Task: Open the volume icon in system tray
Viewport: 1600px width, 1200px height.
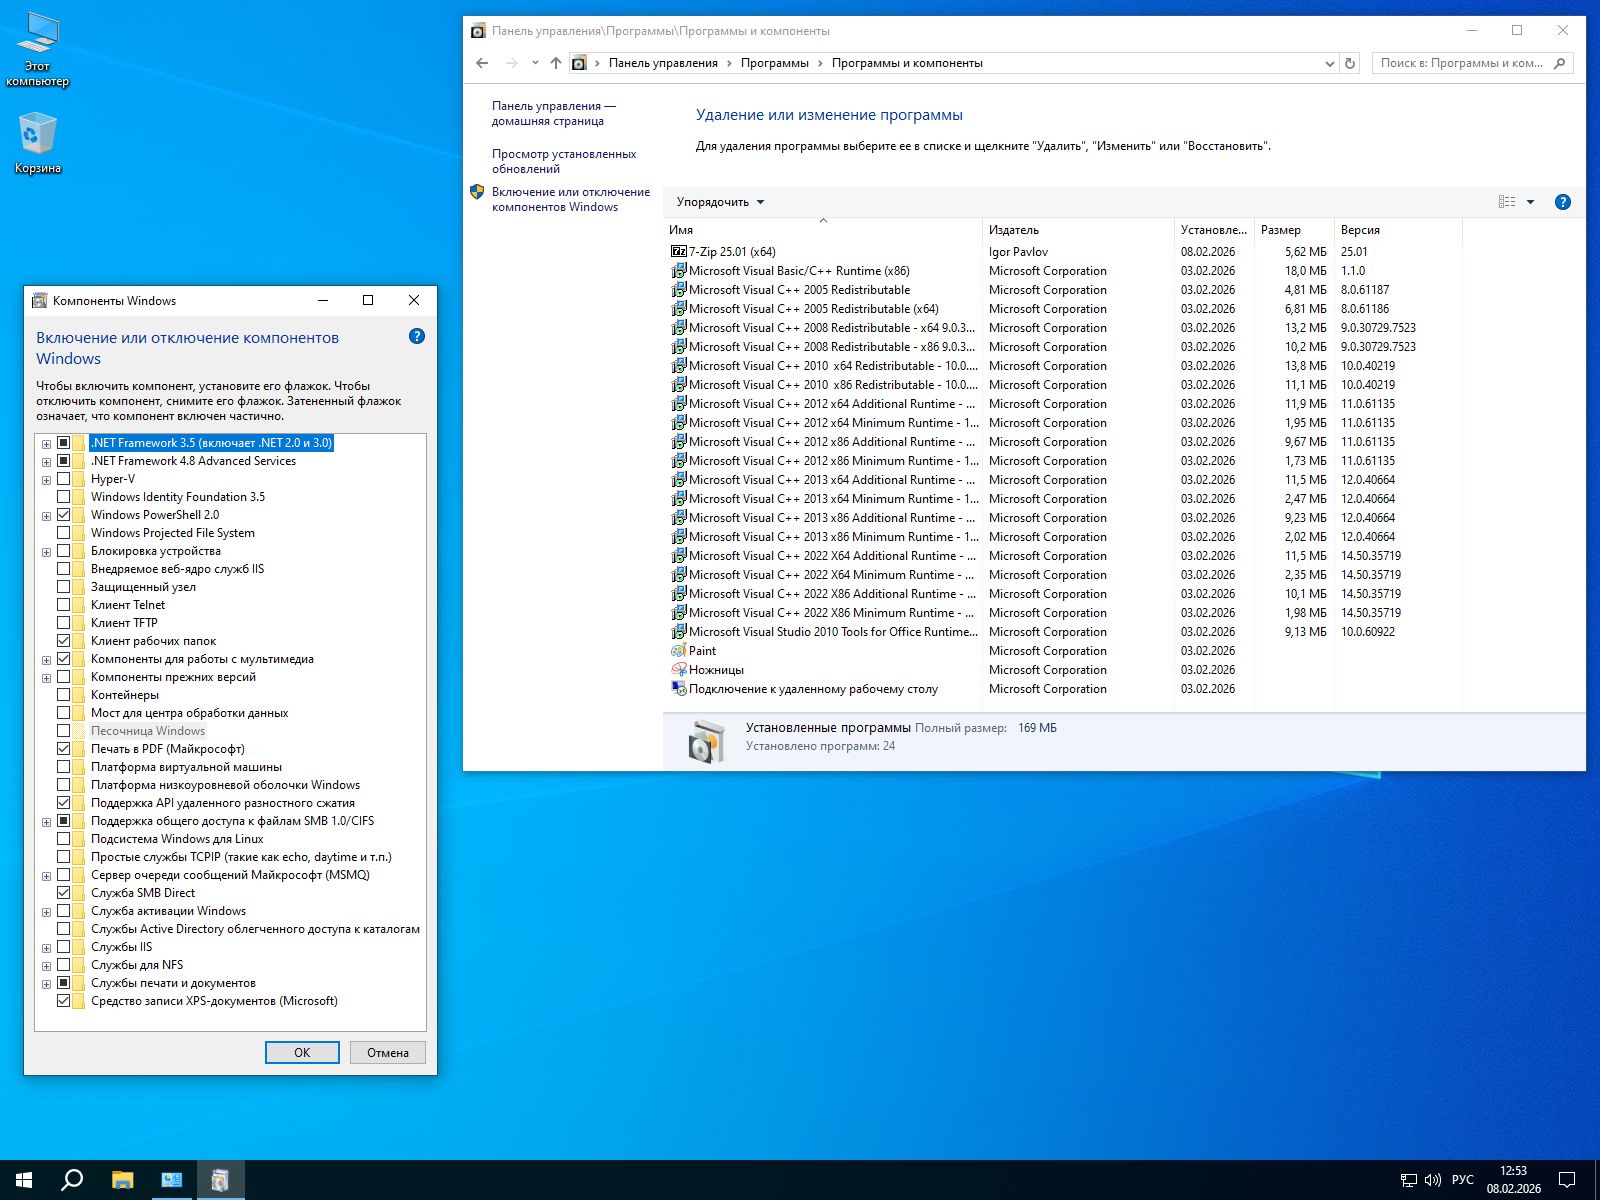Action: coord(1432,1180)
